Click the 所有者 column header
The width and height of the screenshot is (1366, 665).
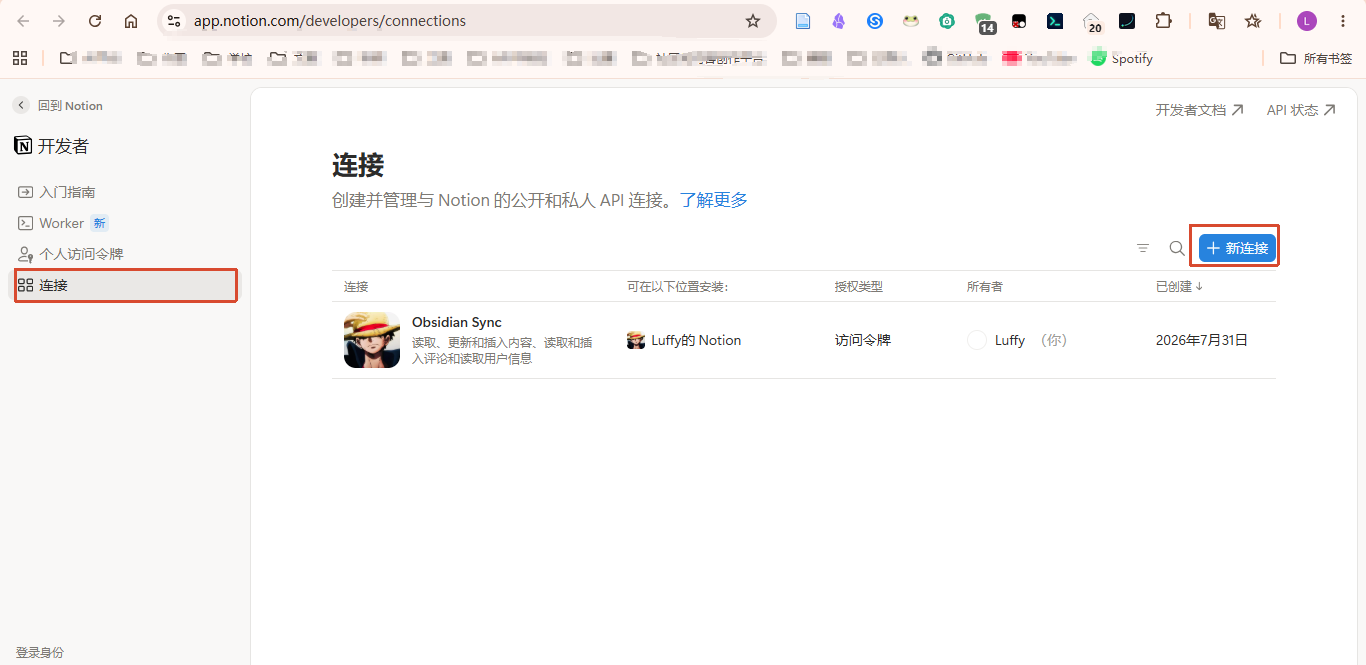click(x=985, y=286)
